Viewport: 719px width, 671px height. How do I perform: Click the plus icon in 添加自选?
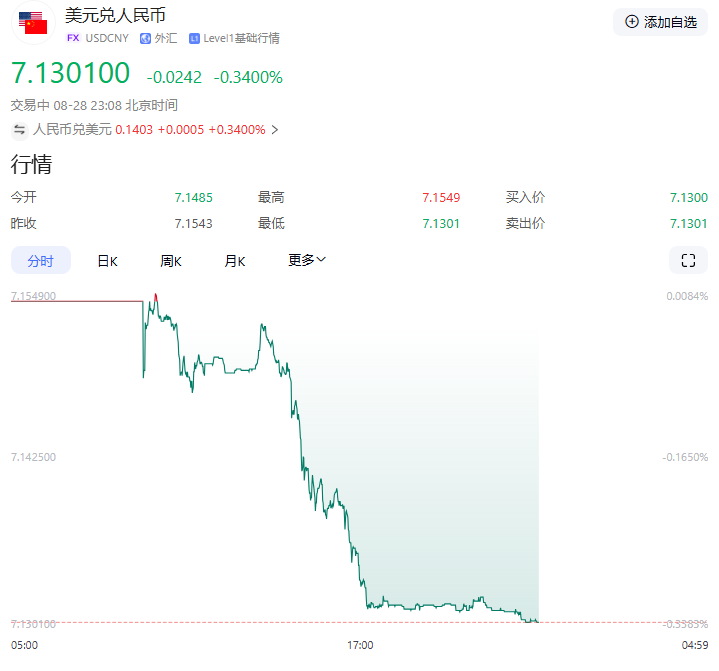coord(631,21)
